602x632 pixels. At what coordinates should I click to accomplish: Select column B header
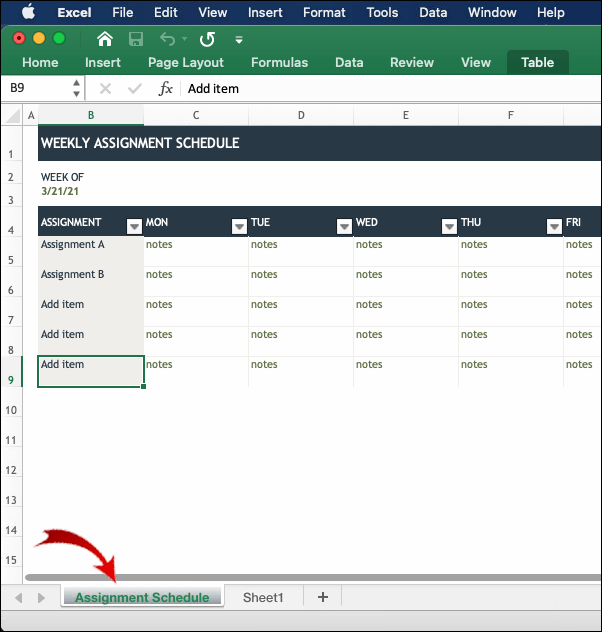tap(91, 115)
